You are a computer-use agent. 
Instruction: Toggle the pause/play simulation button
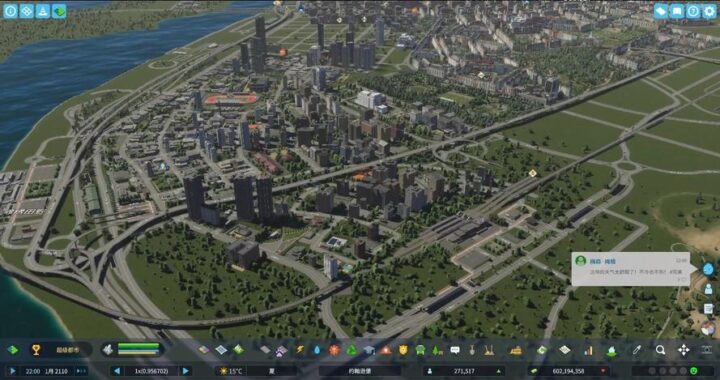pyautogui.click(x=12, y=371)
